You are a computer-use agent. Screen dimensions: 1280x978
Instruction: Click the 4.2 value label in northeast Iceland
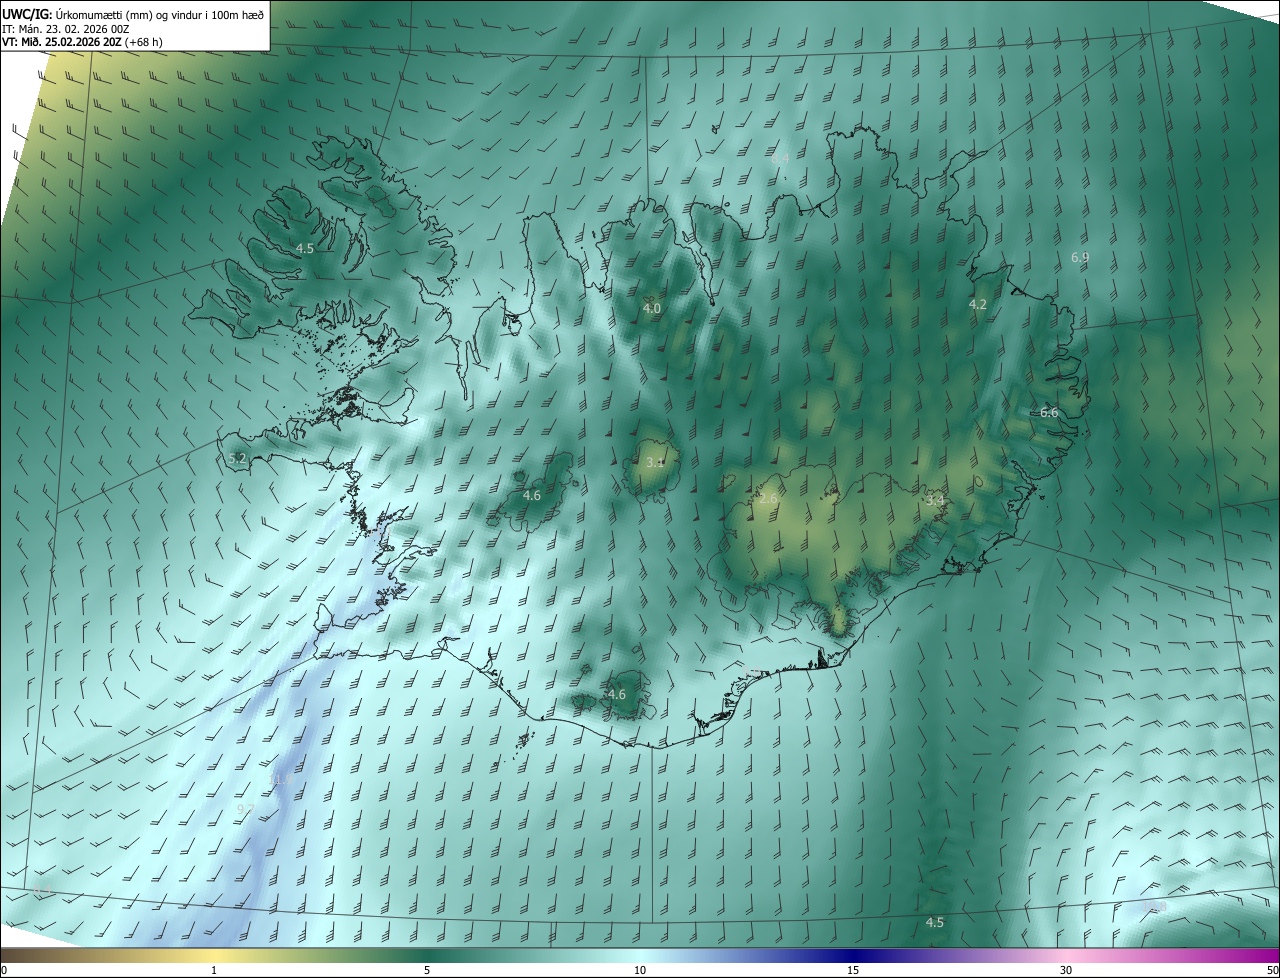coord(978,304)
